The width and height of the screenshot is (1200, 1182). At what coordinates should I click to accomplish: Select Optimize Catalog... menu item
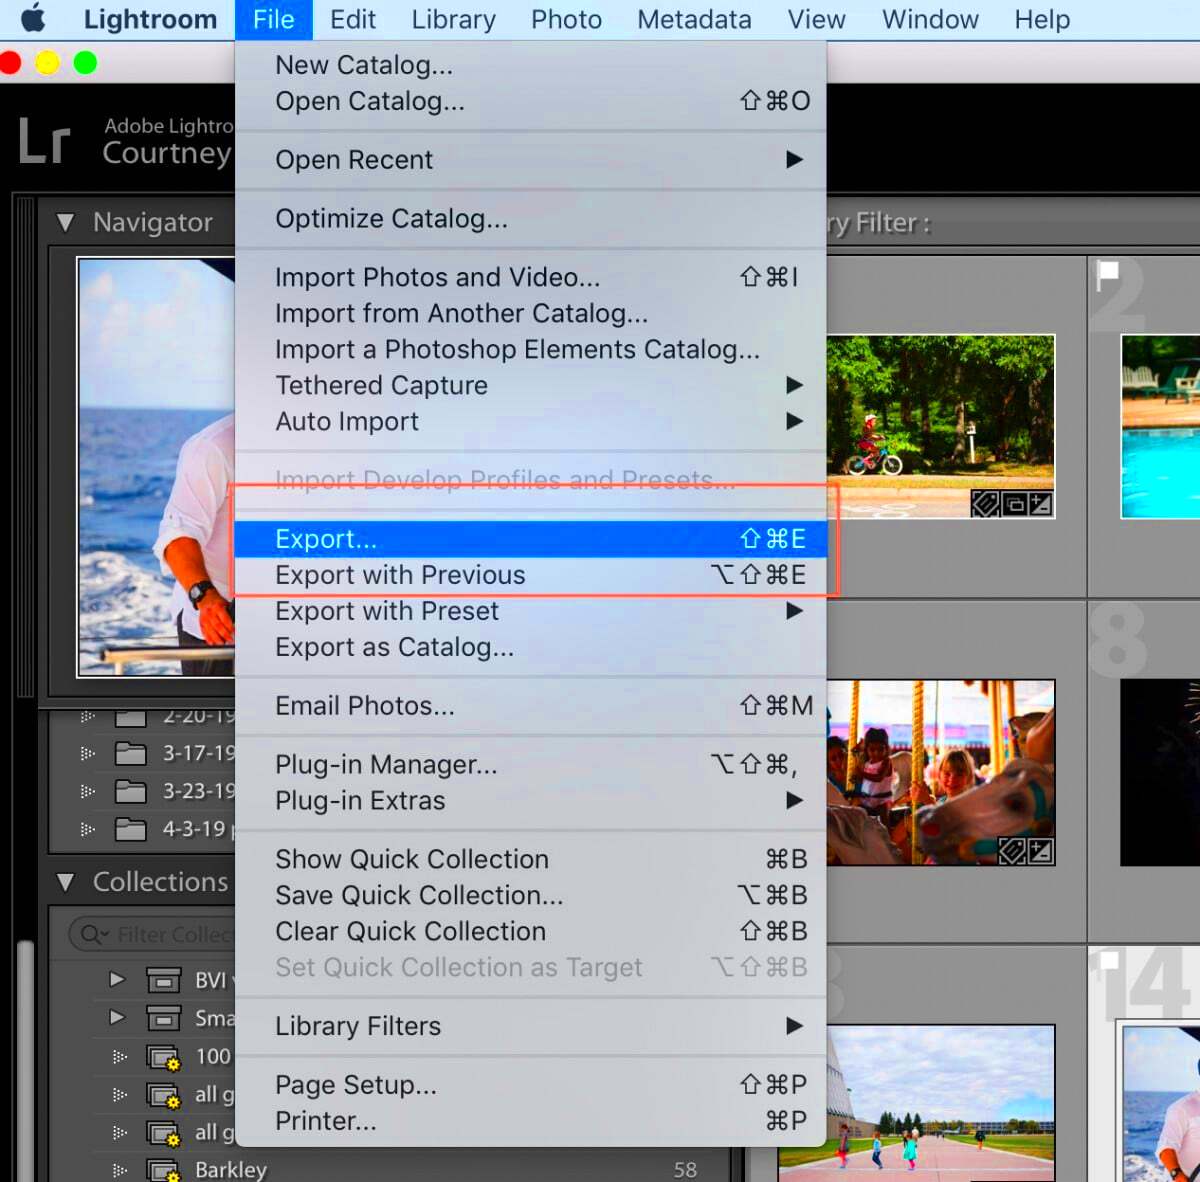click(x=531, y=219)
